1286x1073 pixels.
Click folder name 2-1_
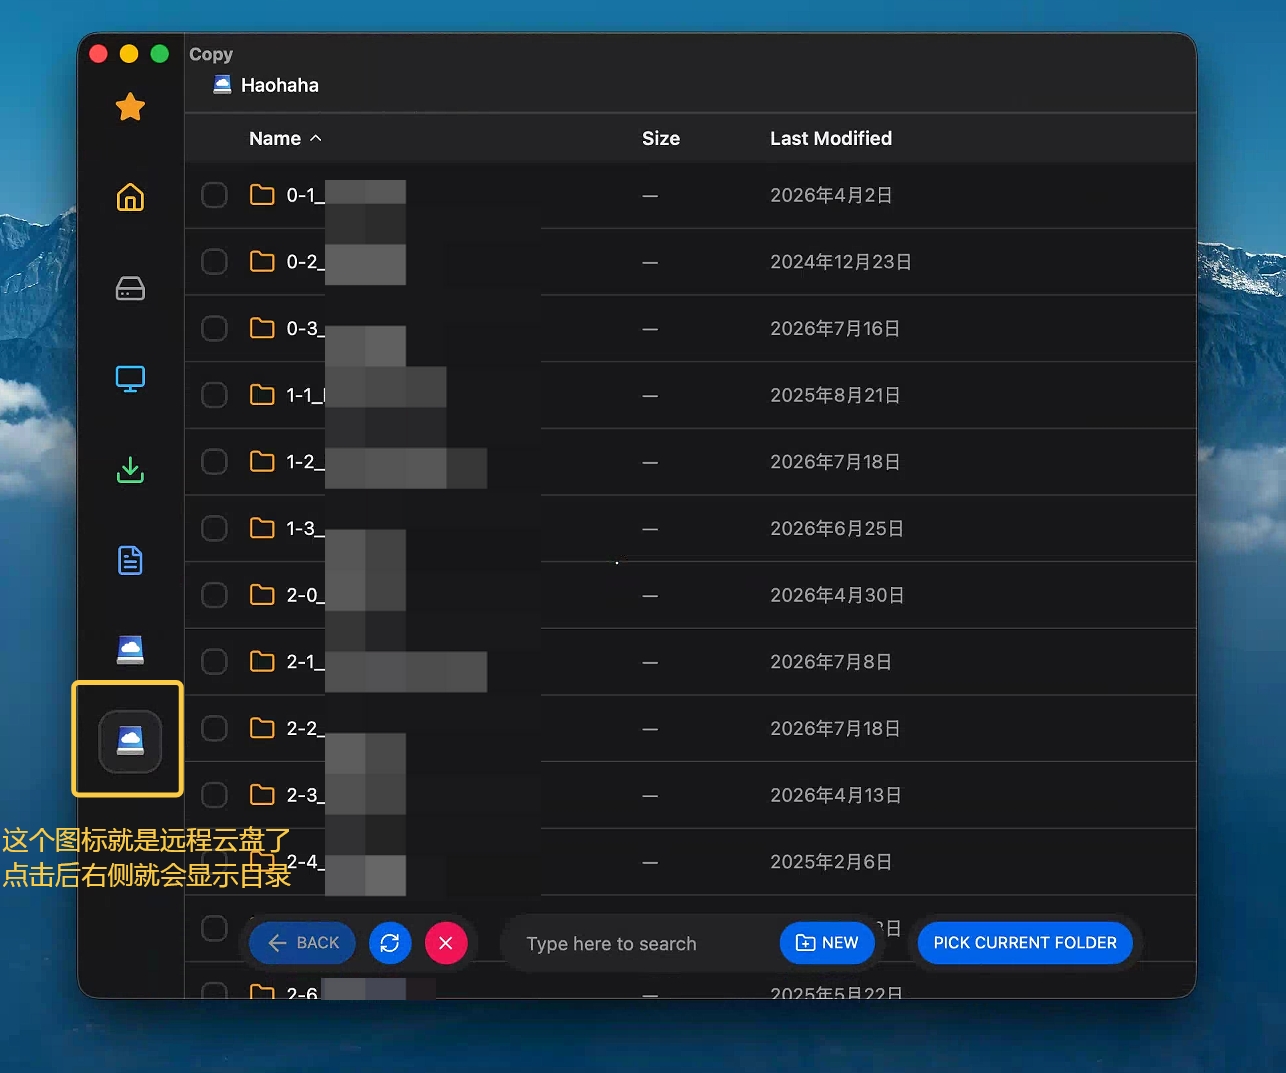(x=305, y=661)
